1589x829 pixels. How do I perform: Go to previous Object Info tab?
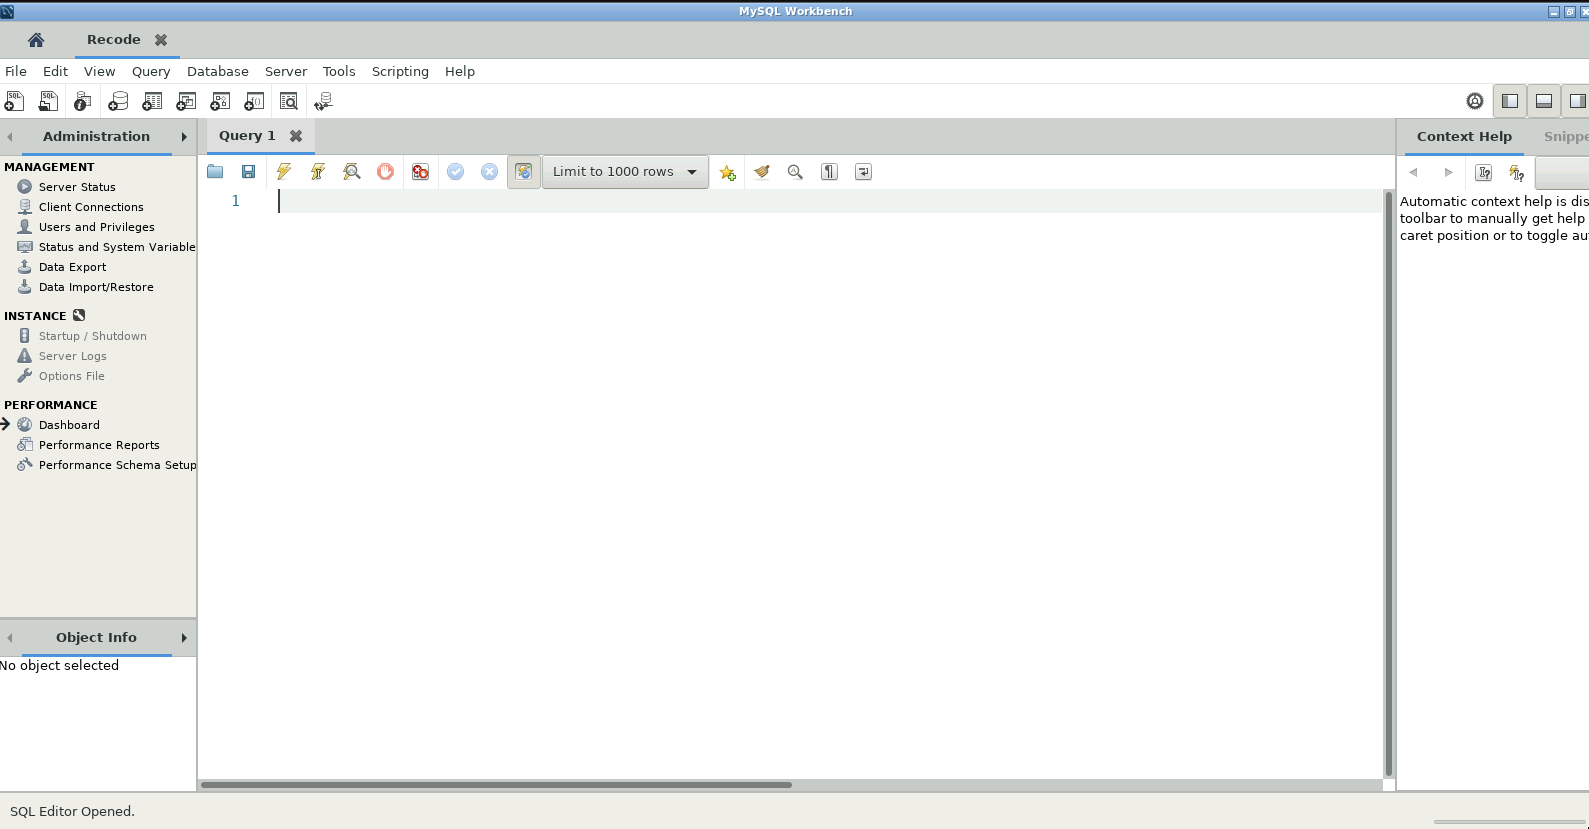click(10, 638)
